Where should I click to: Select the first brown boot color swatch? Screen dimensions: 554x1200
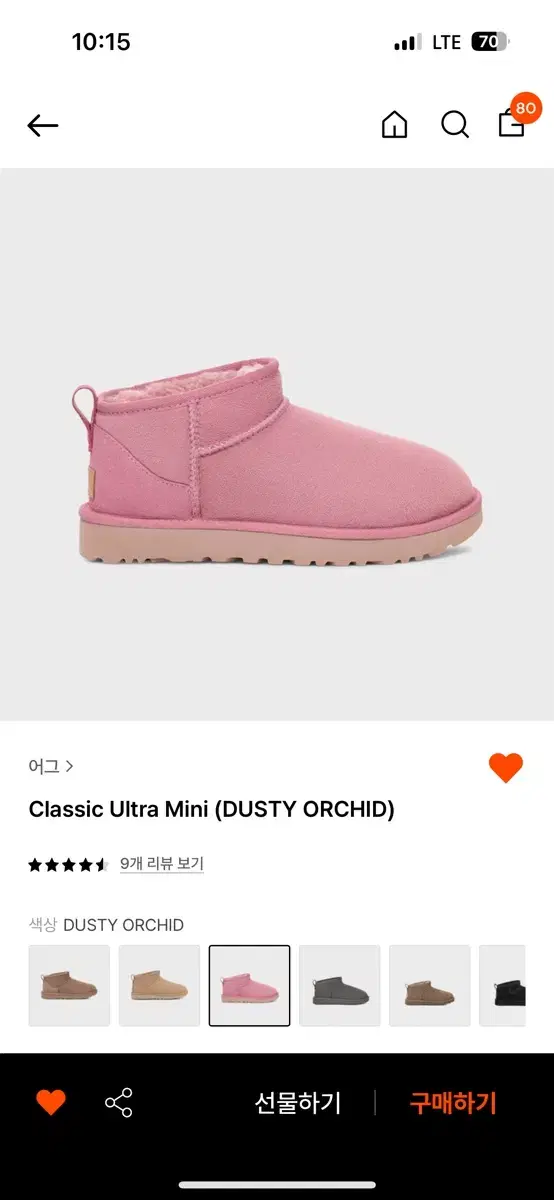click(x=69, y=985)
